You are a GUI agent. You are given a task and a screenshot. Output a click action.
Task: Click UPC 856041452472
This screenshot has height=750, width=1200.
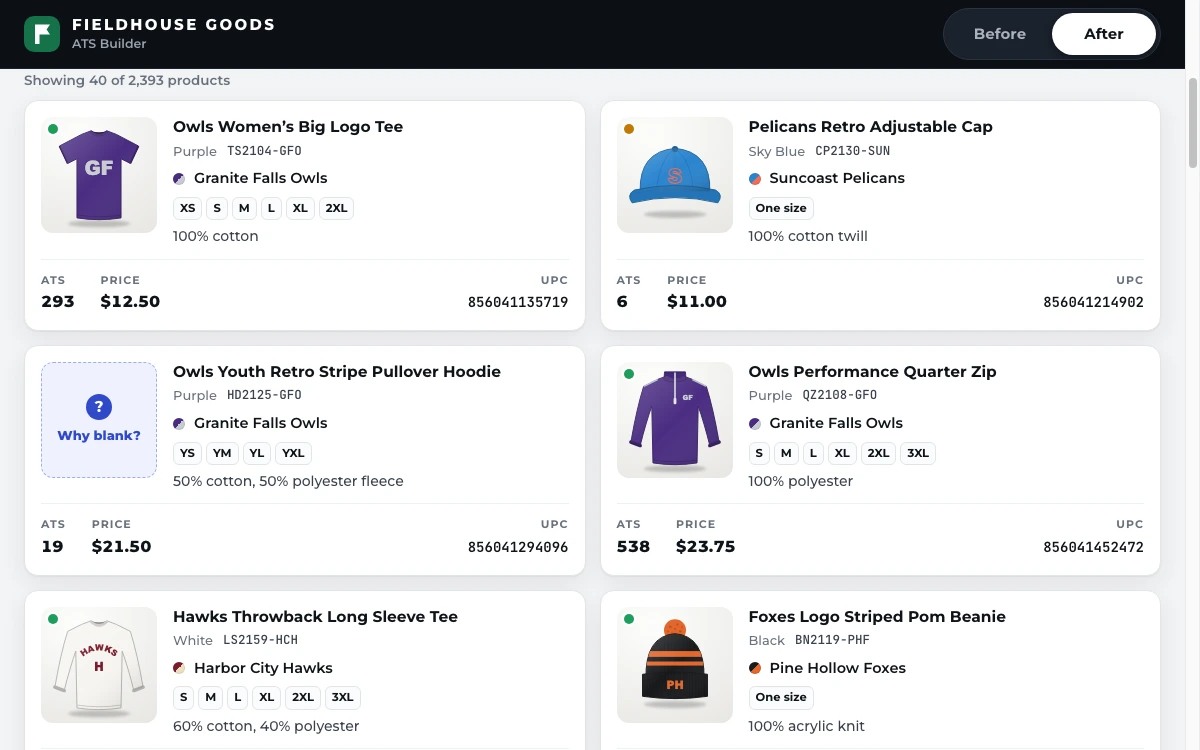point(1093,547)
